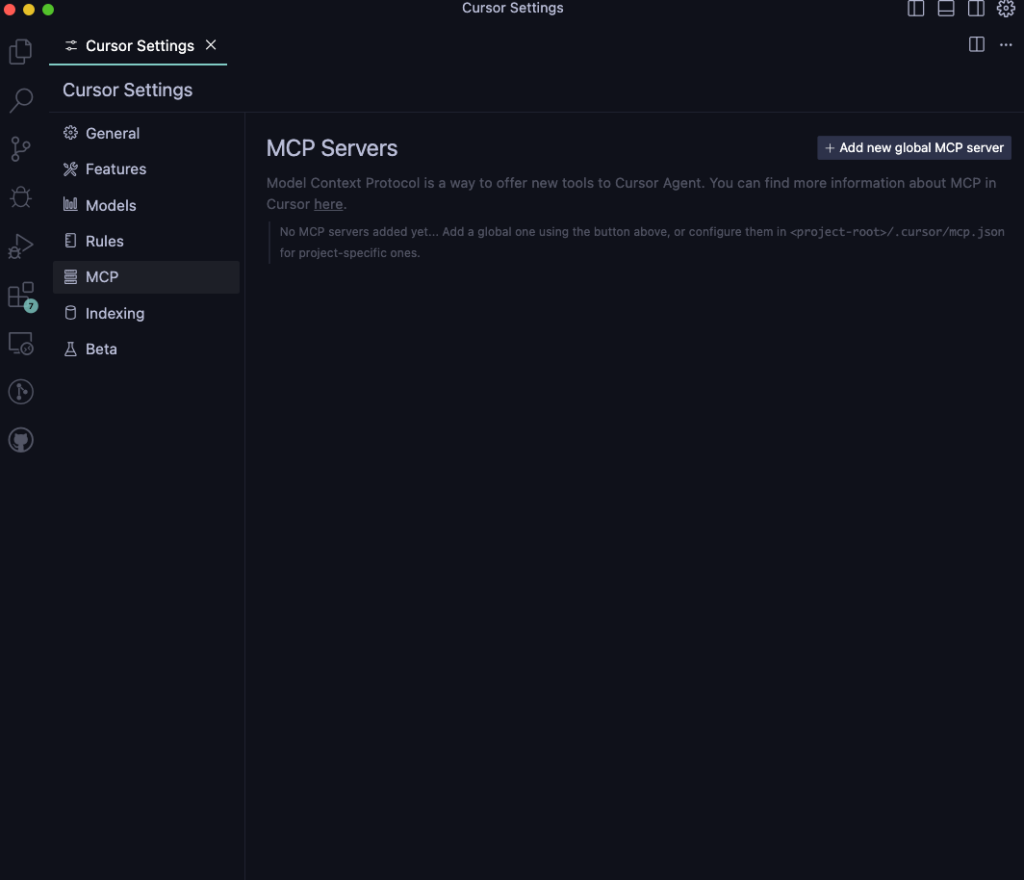Open the Run and Debug panel
The height and width of the screenshot is (880, 1024).
[x=20, y=245]
